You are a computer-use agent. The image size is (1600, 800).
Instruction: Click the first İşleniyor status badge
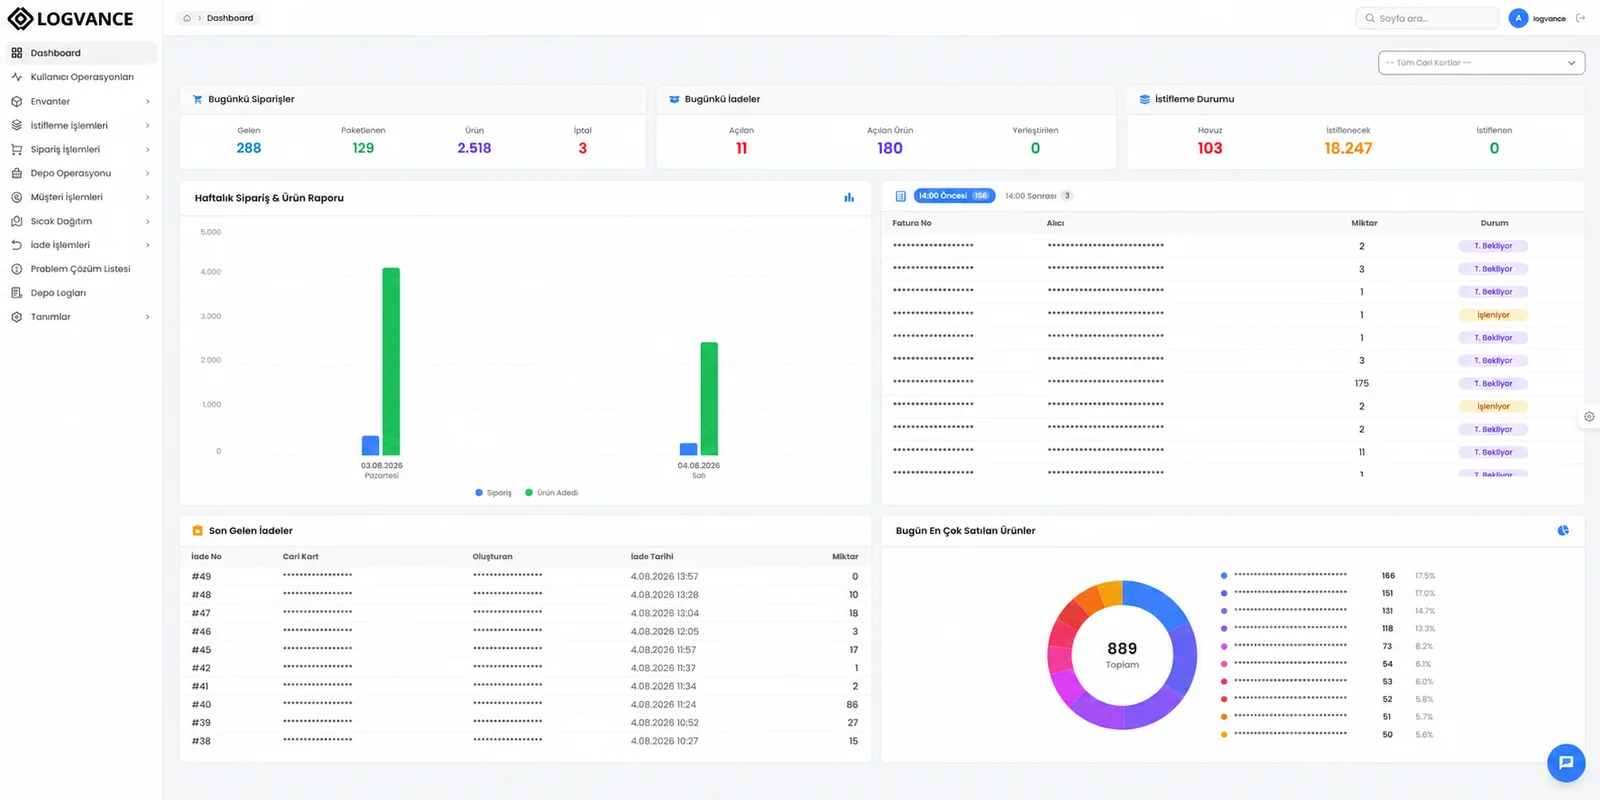click(x=1493, y=315)
